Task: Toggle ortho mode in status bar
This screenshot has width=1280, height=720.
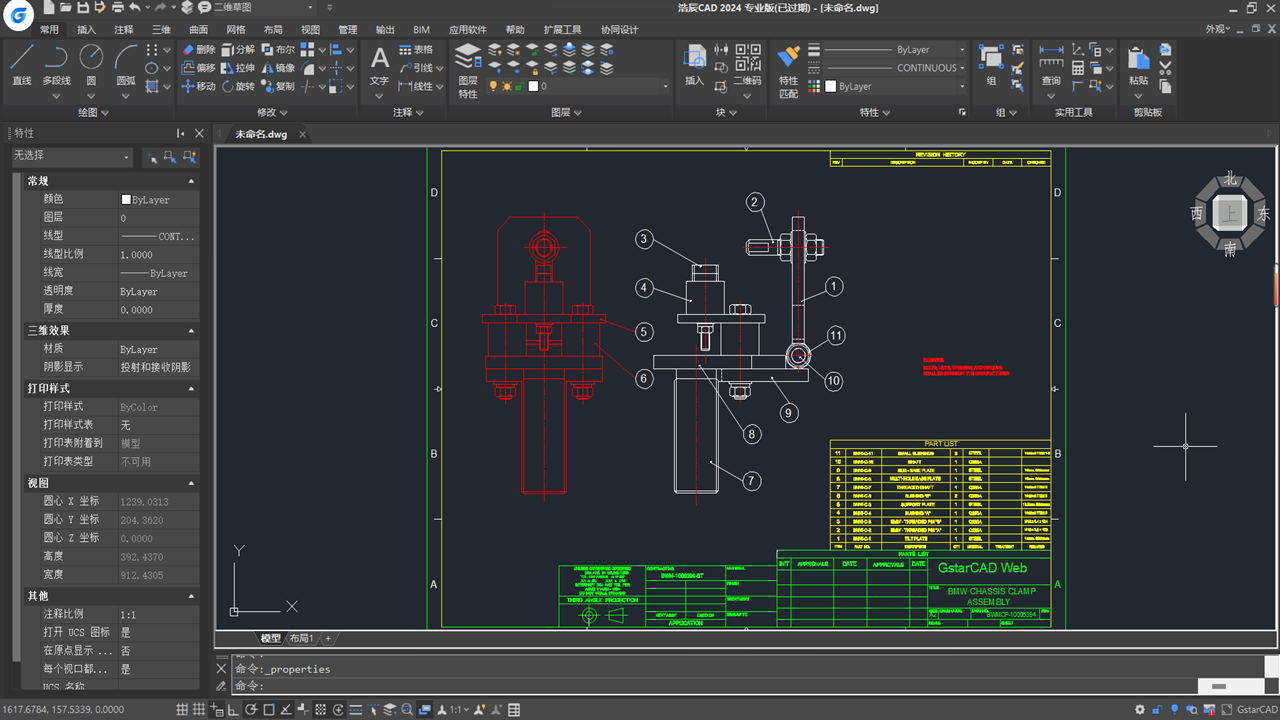Action: click(233, 710)
